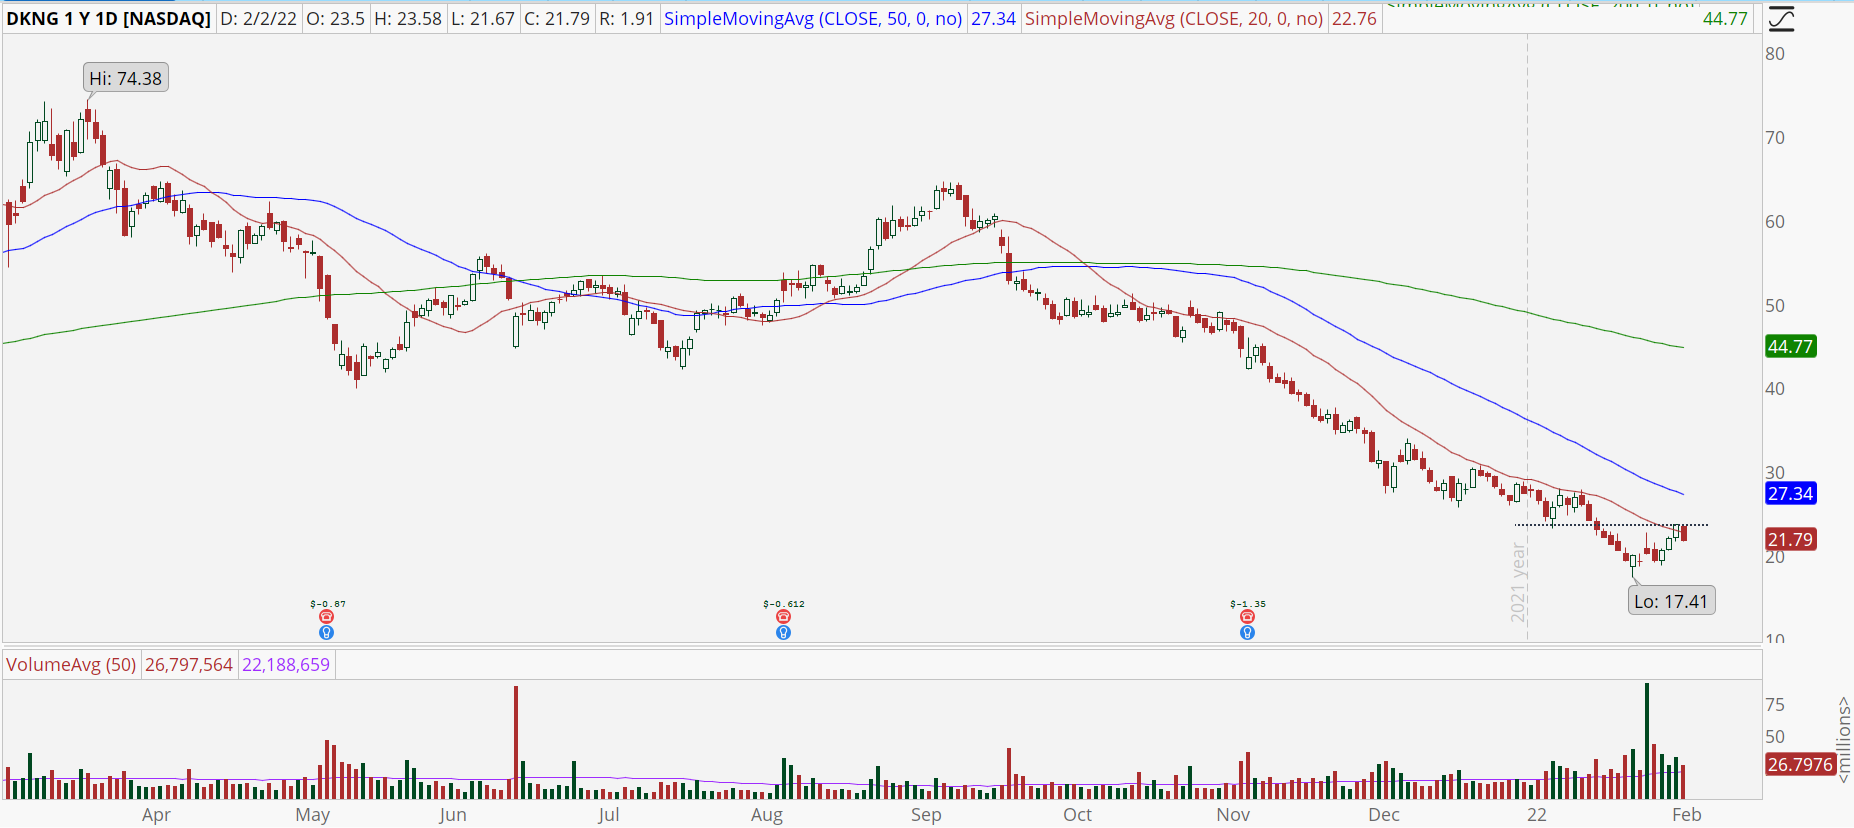
Task: Click the 26,797,564 volume value
Action: pyautogui.click(x=189, y=665)
